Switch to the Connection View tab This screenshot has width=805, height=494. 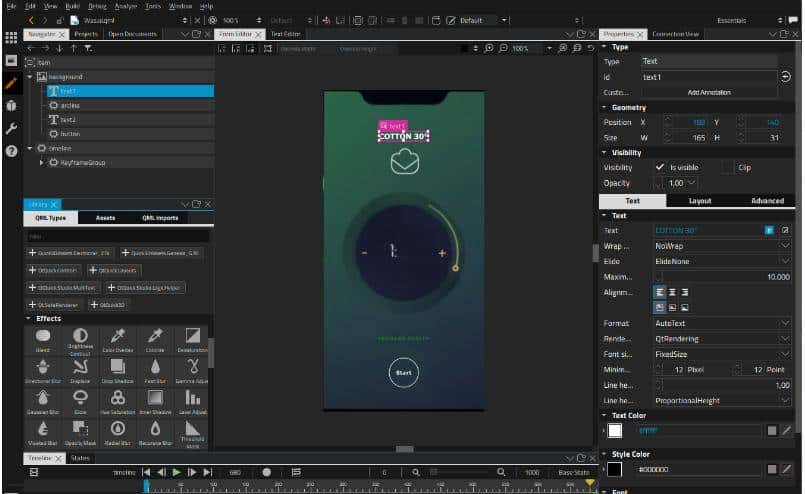coord(676,34)
